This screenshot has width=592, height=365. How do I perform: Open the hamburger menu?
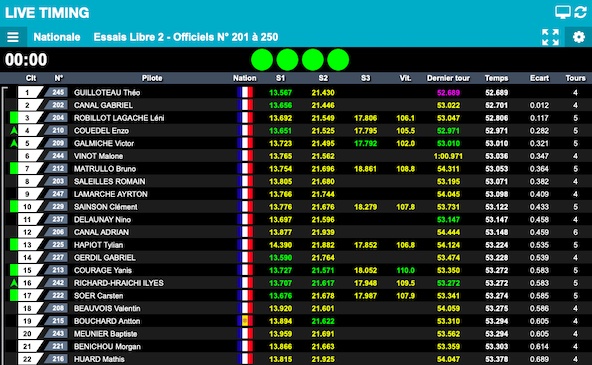tap(13, 37)
